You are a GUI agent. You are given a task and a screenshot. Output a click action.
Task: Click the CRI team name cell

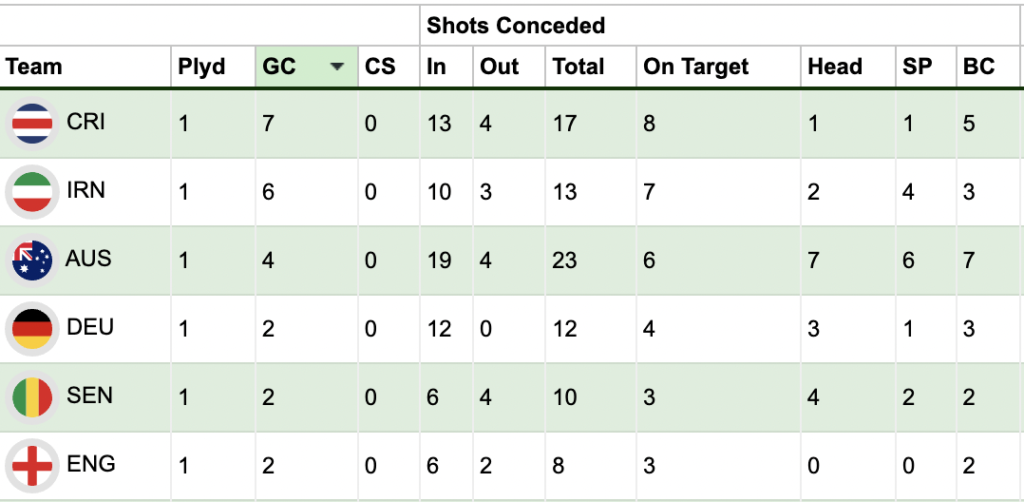click(86, 121)
